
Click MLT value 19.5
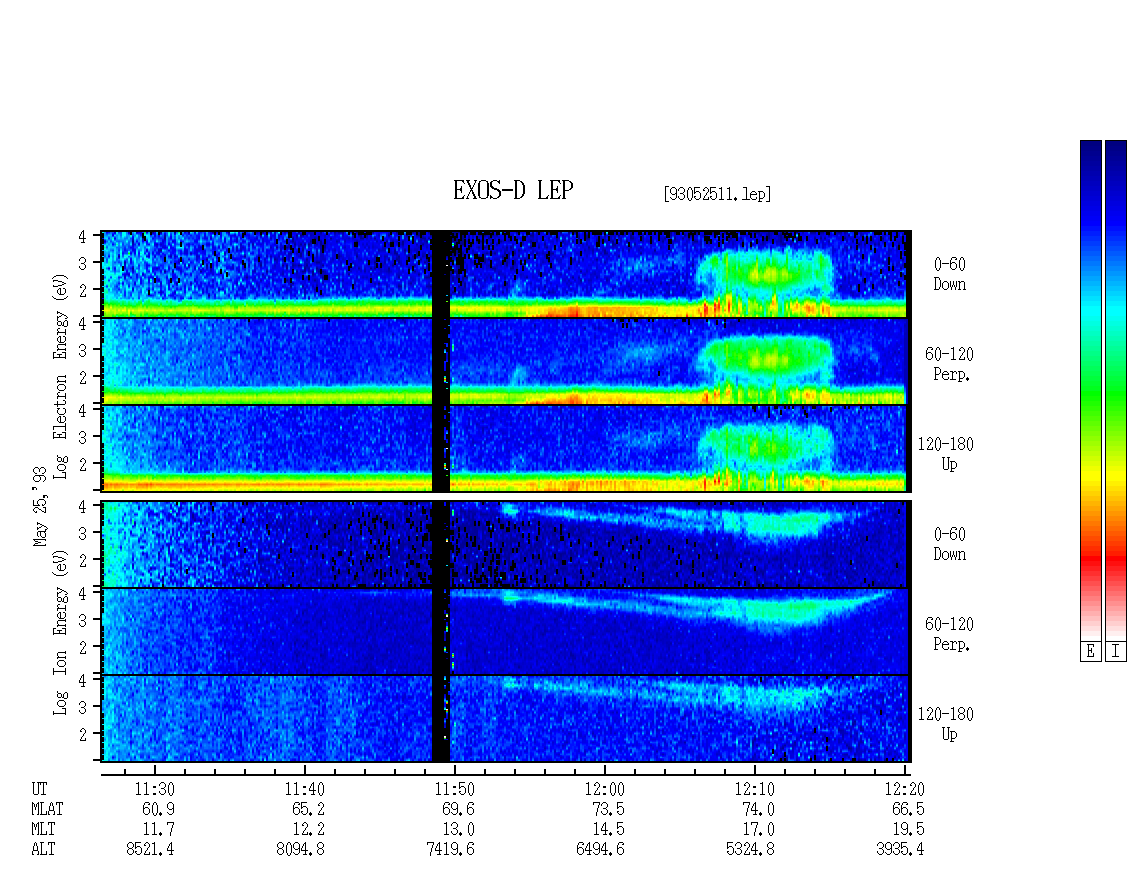(x=908, y=830)
